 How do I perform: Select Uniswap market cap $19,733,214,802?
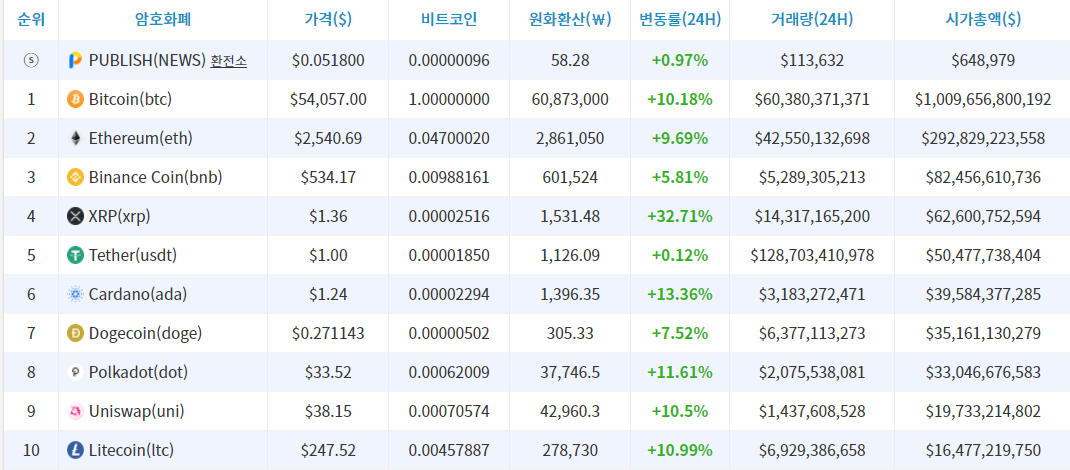tap(983, 412)
